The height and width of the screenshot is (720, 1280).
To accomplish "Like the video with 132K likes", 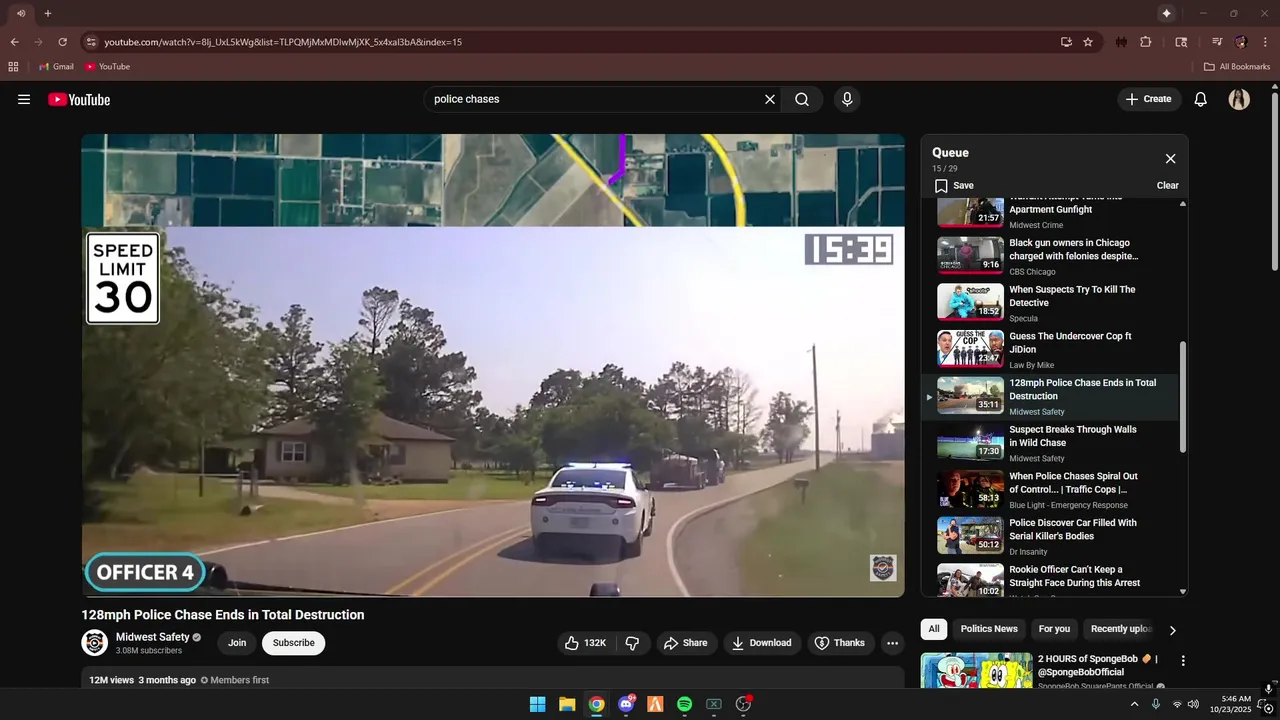I will [586, 643].
